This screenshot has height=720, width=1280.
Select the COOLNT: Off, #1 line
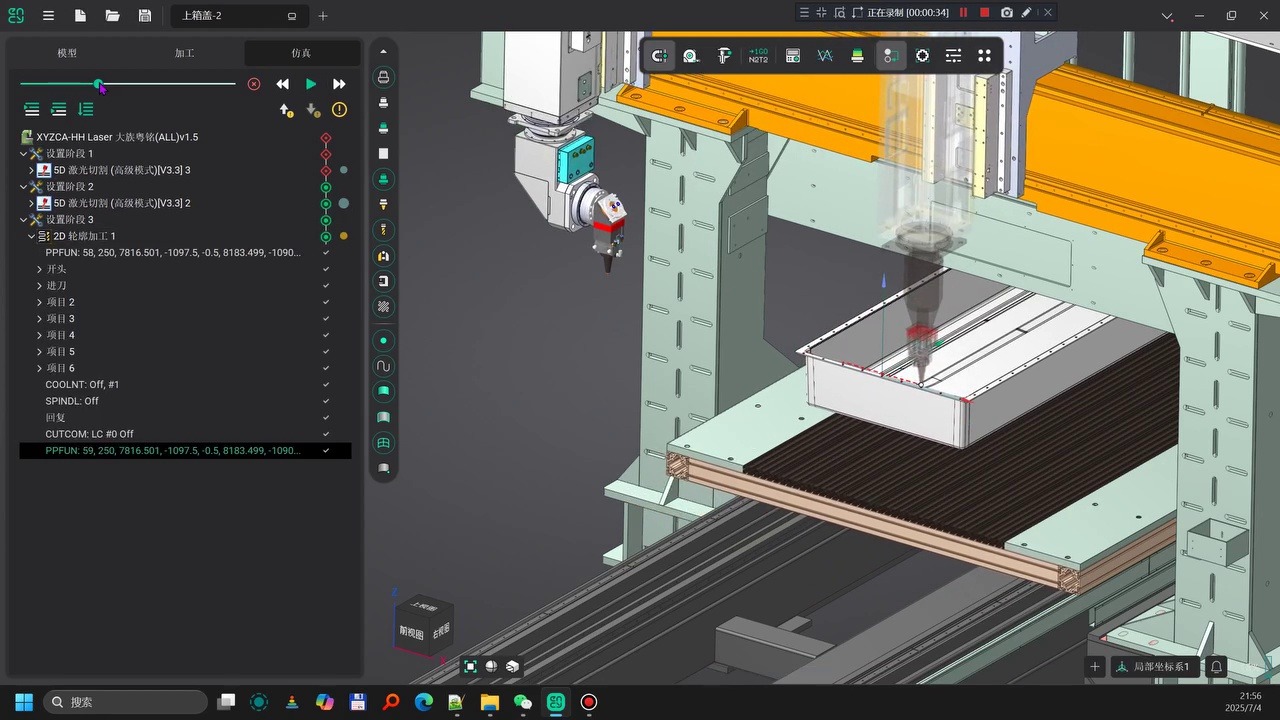(82, 385)
